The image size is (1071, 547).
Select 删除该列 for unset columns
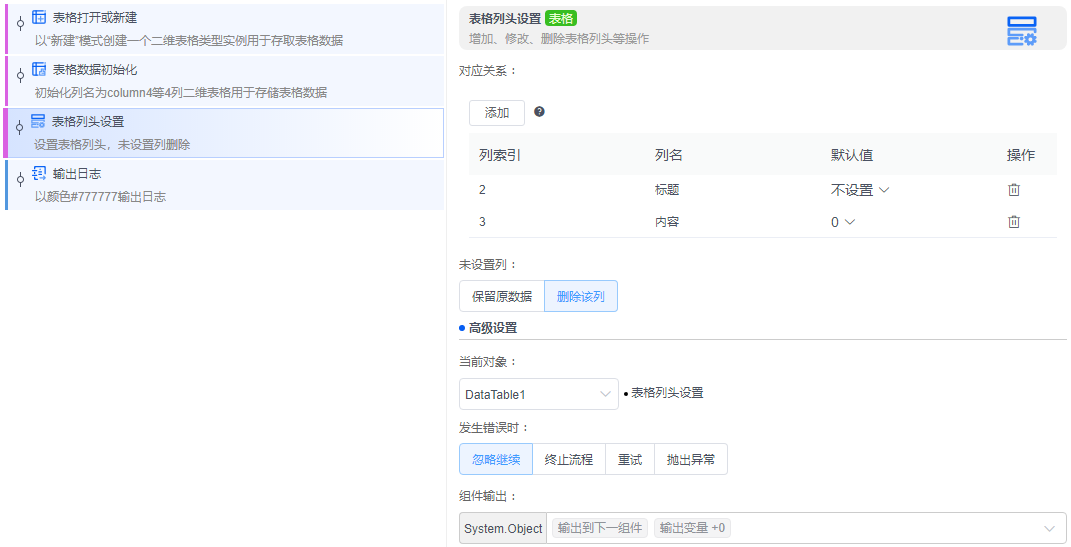point(581,296)
